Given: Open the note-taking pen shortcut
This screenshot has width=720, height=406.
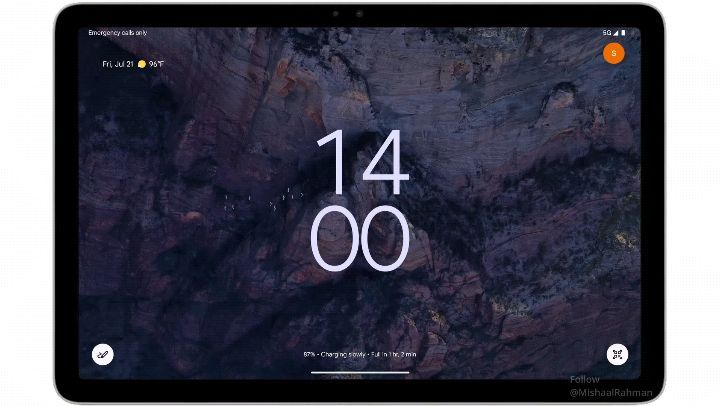Looking at the screenshot, I should (x=102, y=354).
